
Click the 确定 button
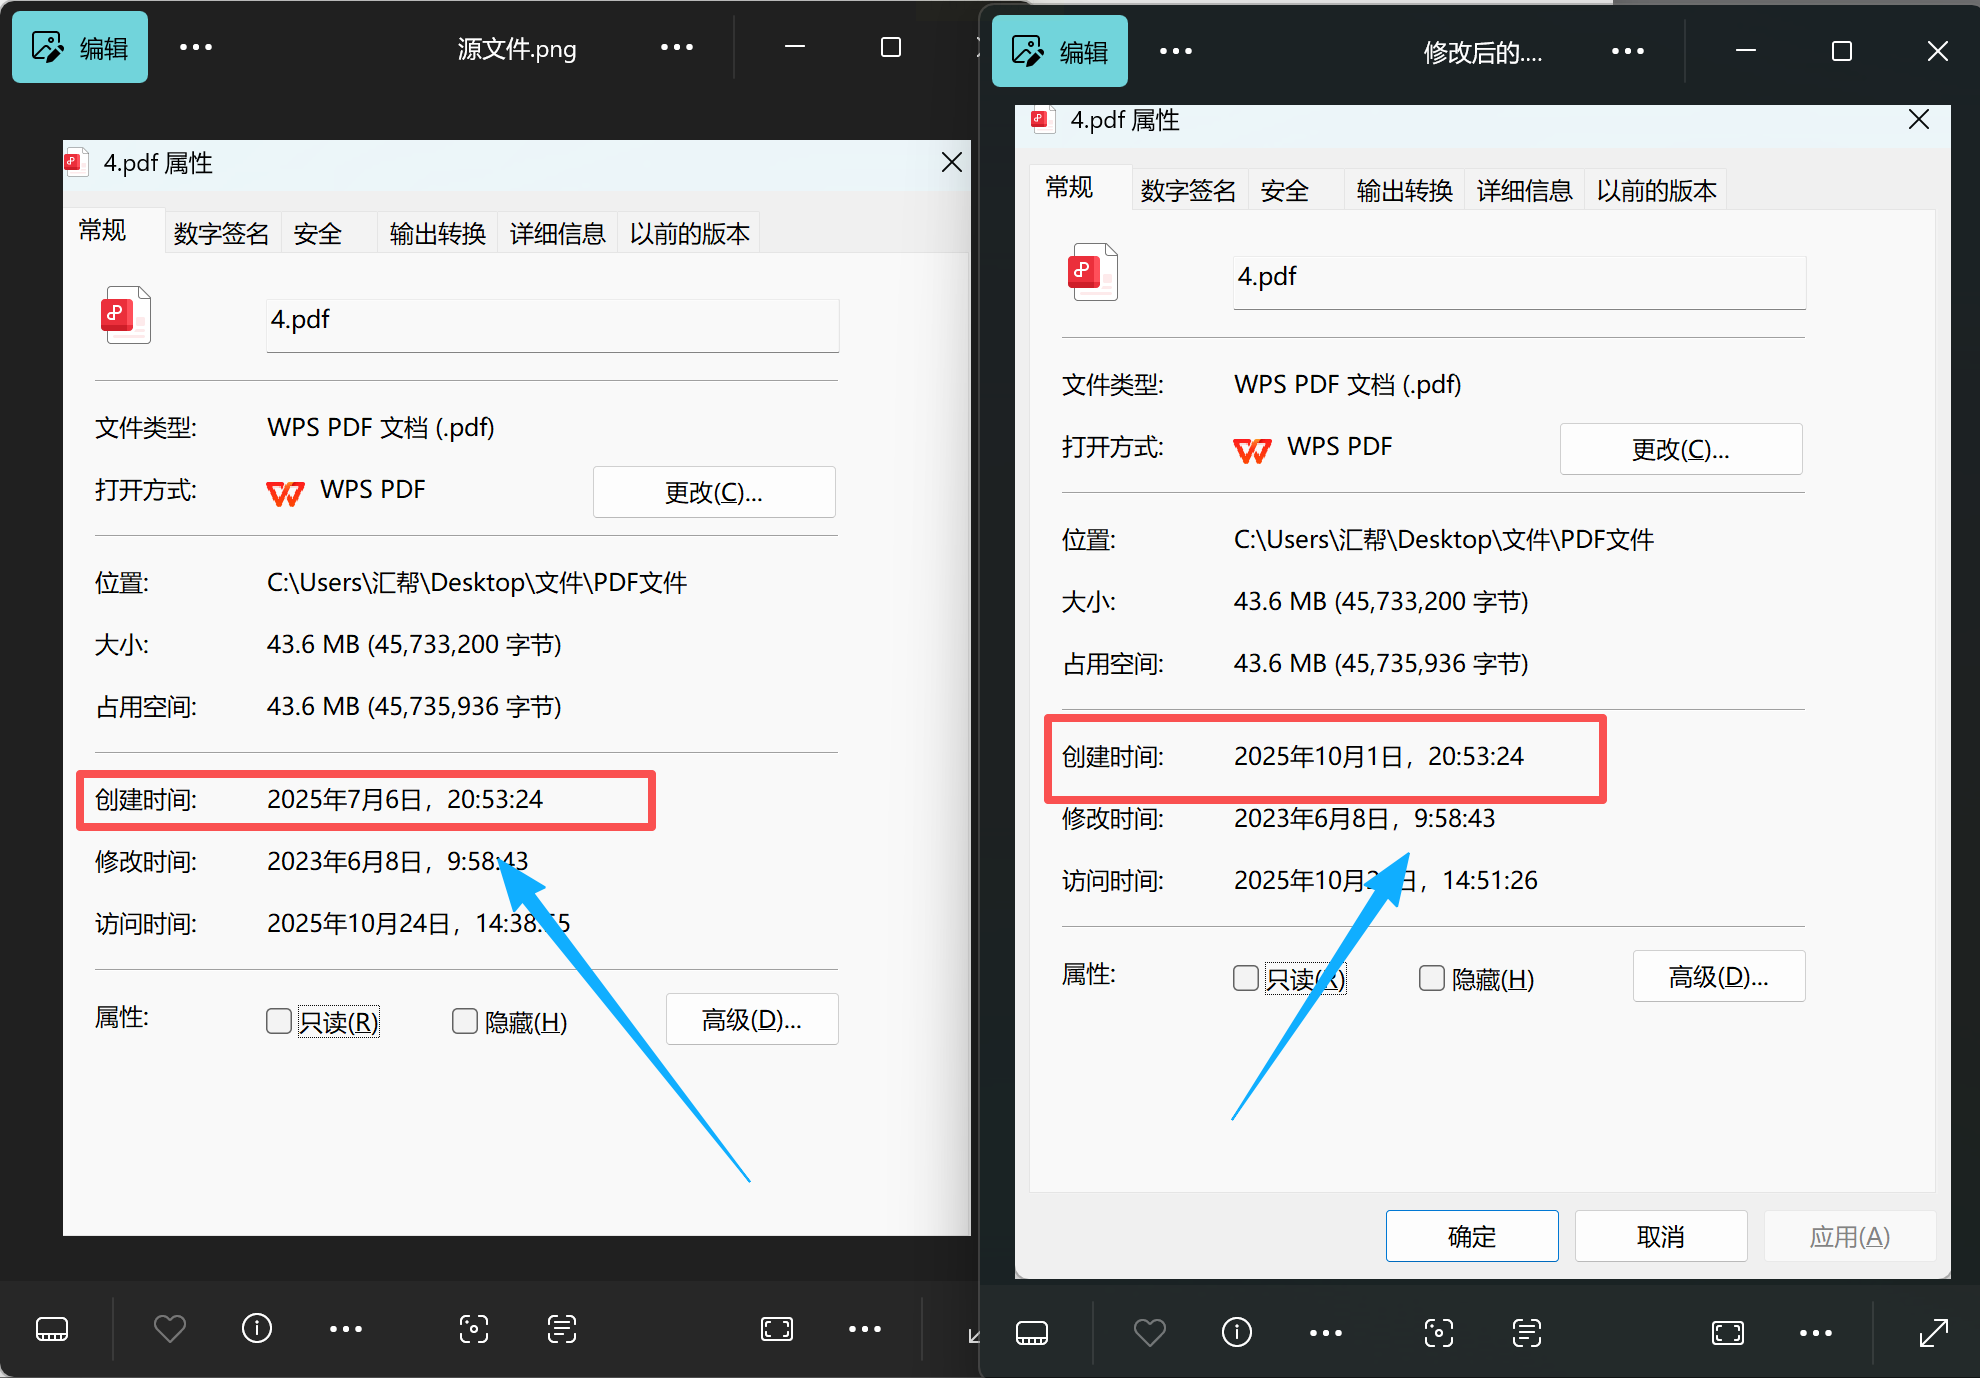pos(1471,1236)
